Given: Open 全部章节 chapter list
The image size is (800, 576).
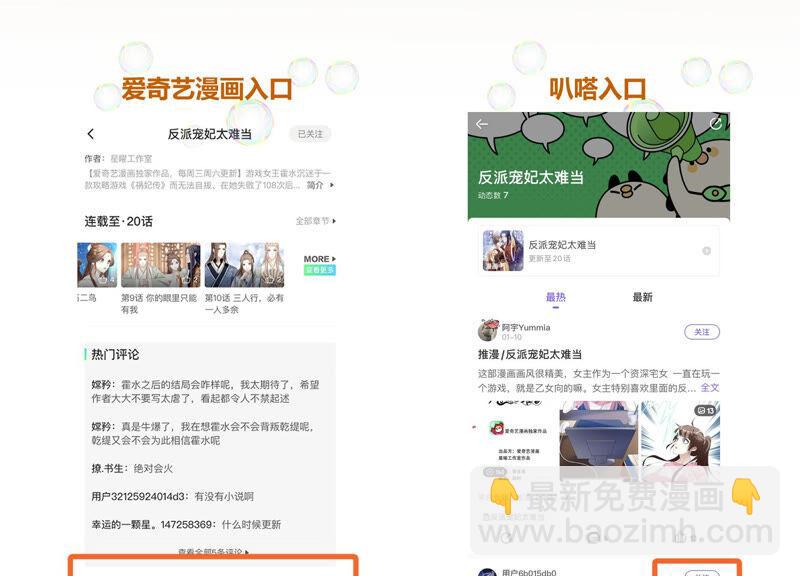Looking at the screenshot, I should coord(316,221).
